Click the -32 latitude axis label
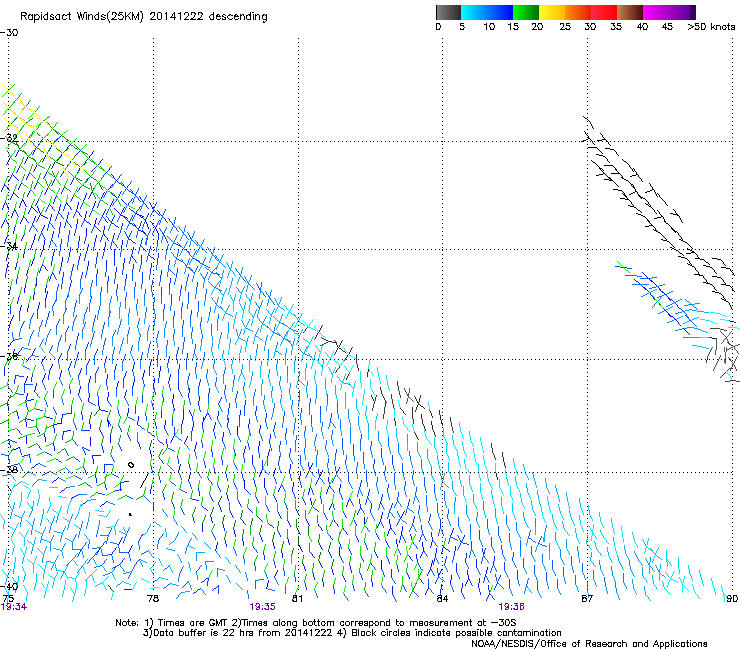The width and height of the screenshot is (740, 650). pyautogui.click(x=9, y=138)
